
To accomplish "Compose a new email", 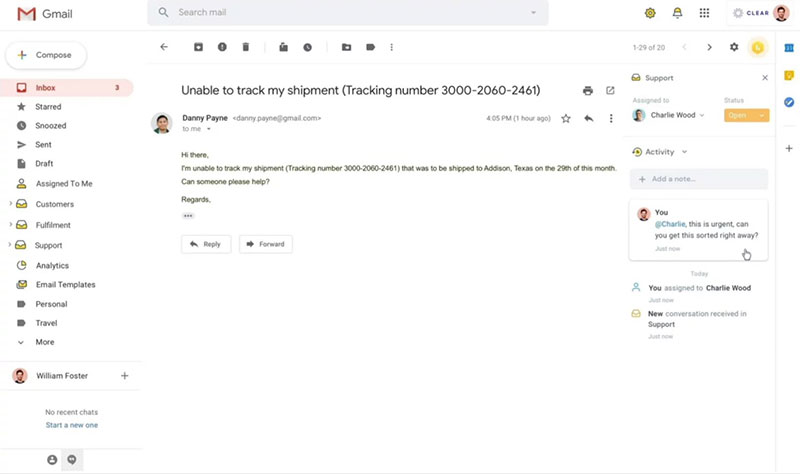I will (x=46, y=55).
